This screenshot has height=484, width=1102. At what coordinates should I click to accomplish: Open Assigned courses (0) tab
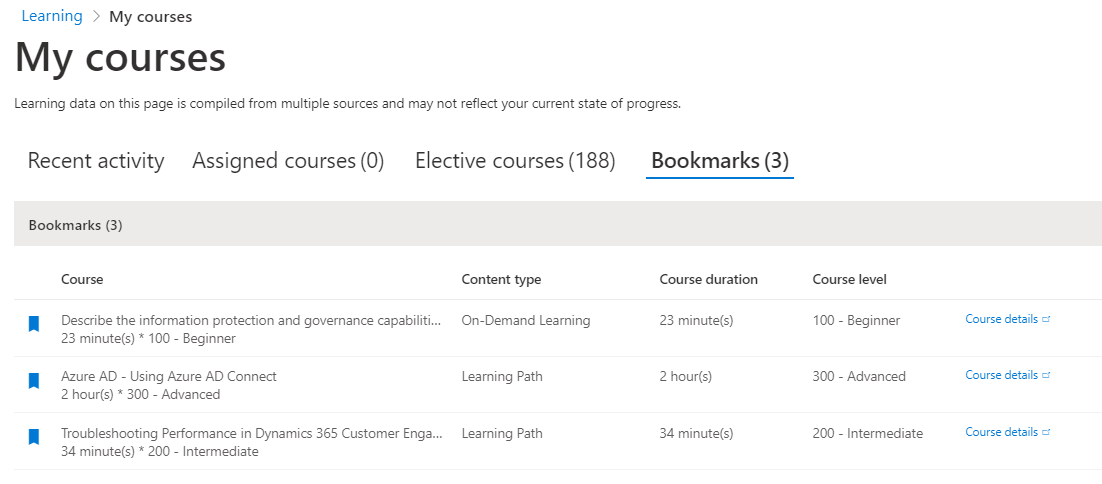click(288, 161)
